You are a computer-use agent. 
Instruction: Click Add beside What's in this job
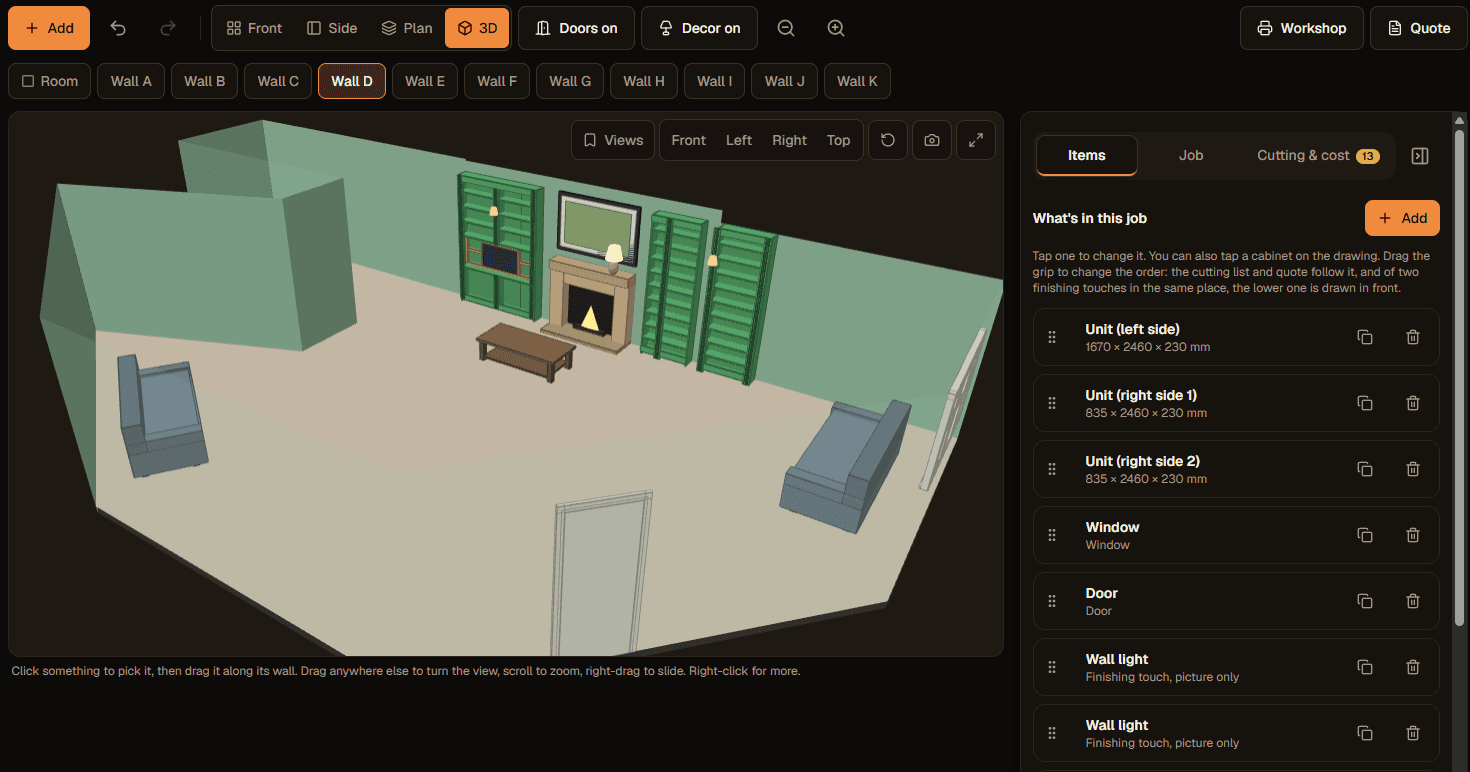coord(1402,218)
